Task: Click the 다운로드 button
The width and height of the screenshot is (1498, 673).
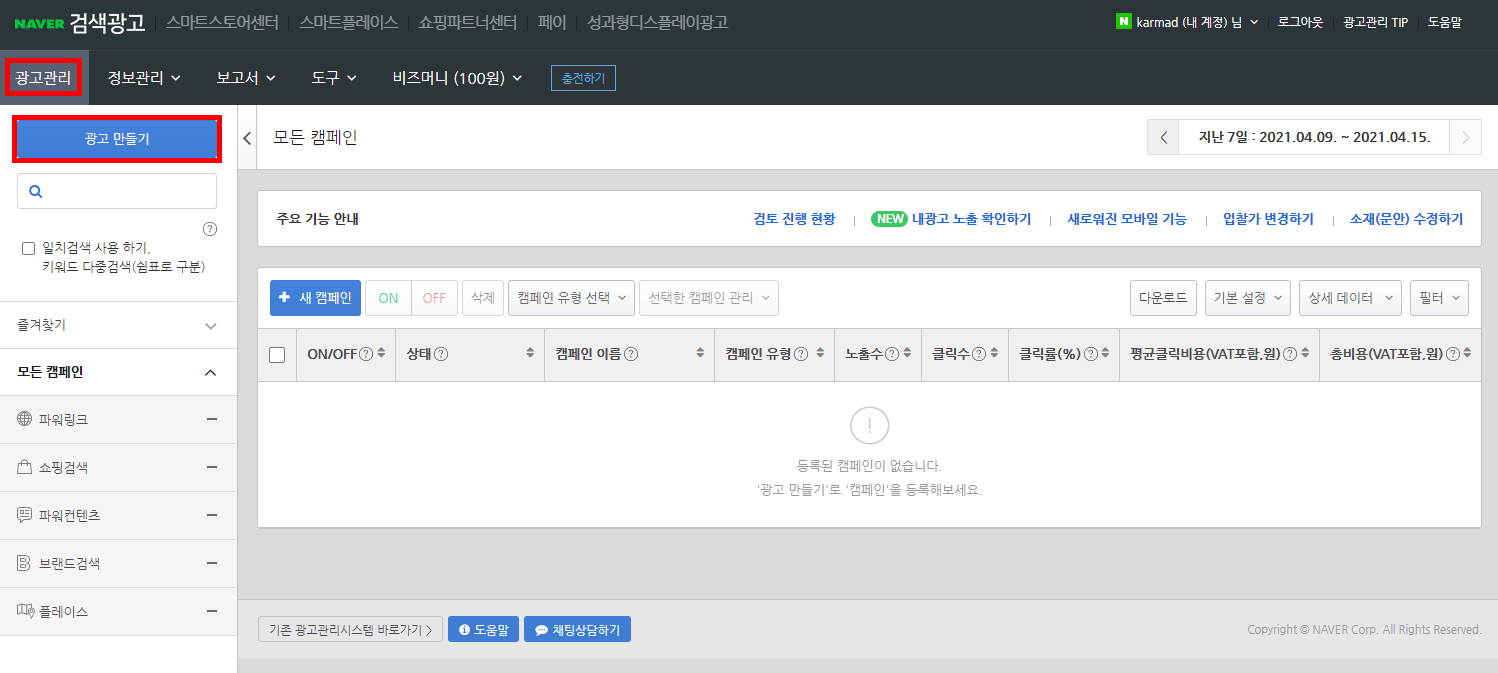Action: point(1164,298)
